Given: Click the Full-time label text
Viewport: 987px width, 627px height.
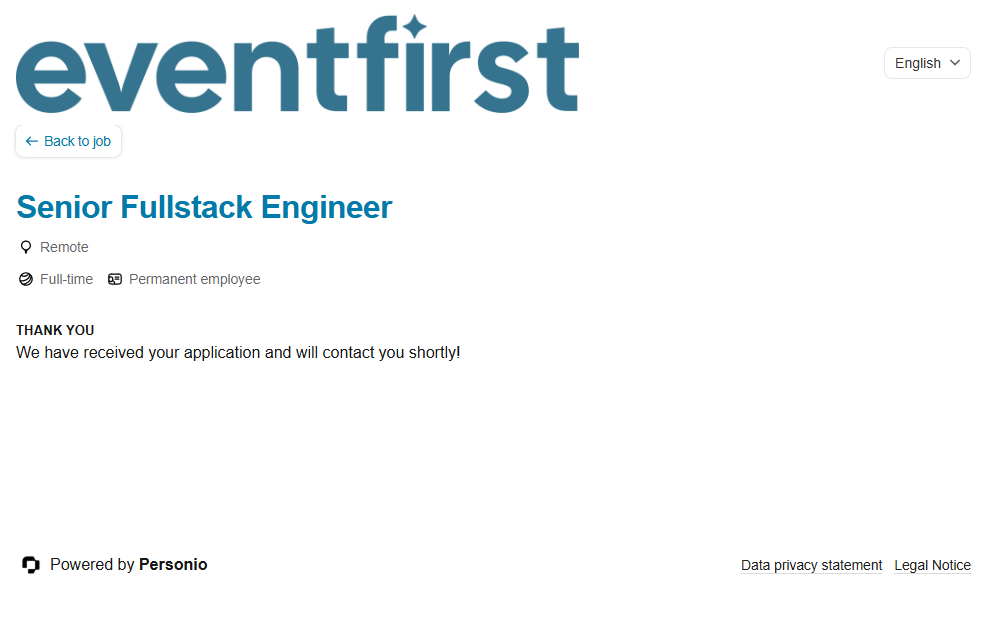Looking at the screenshot, I should [66, 279].
